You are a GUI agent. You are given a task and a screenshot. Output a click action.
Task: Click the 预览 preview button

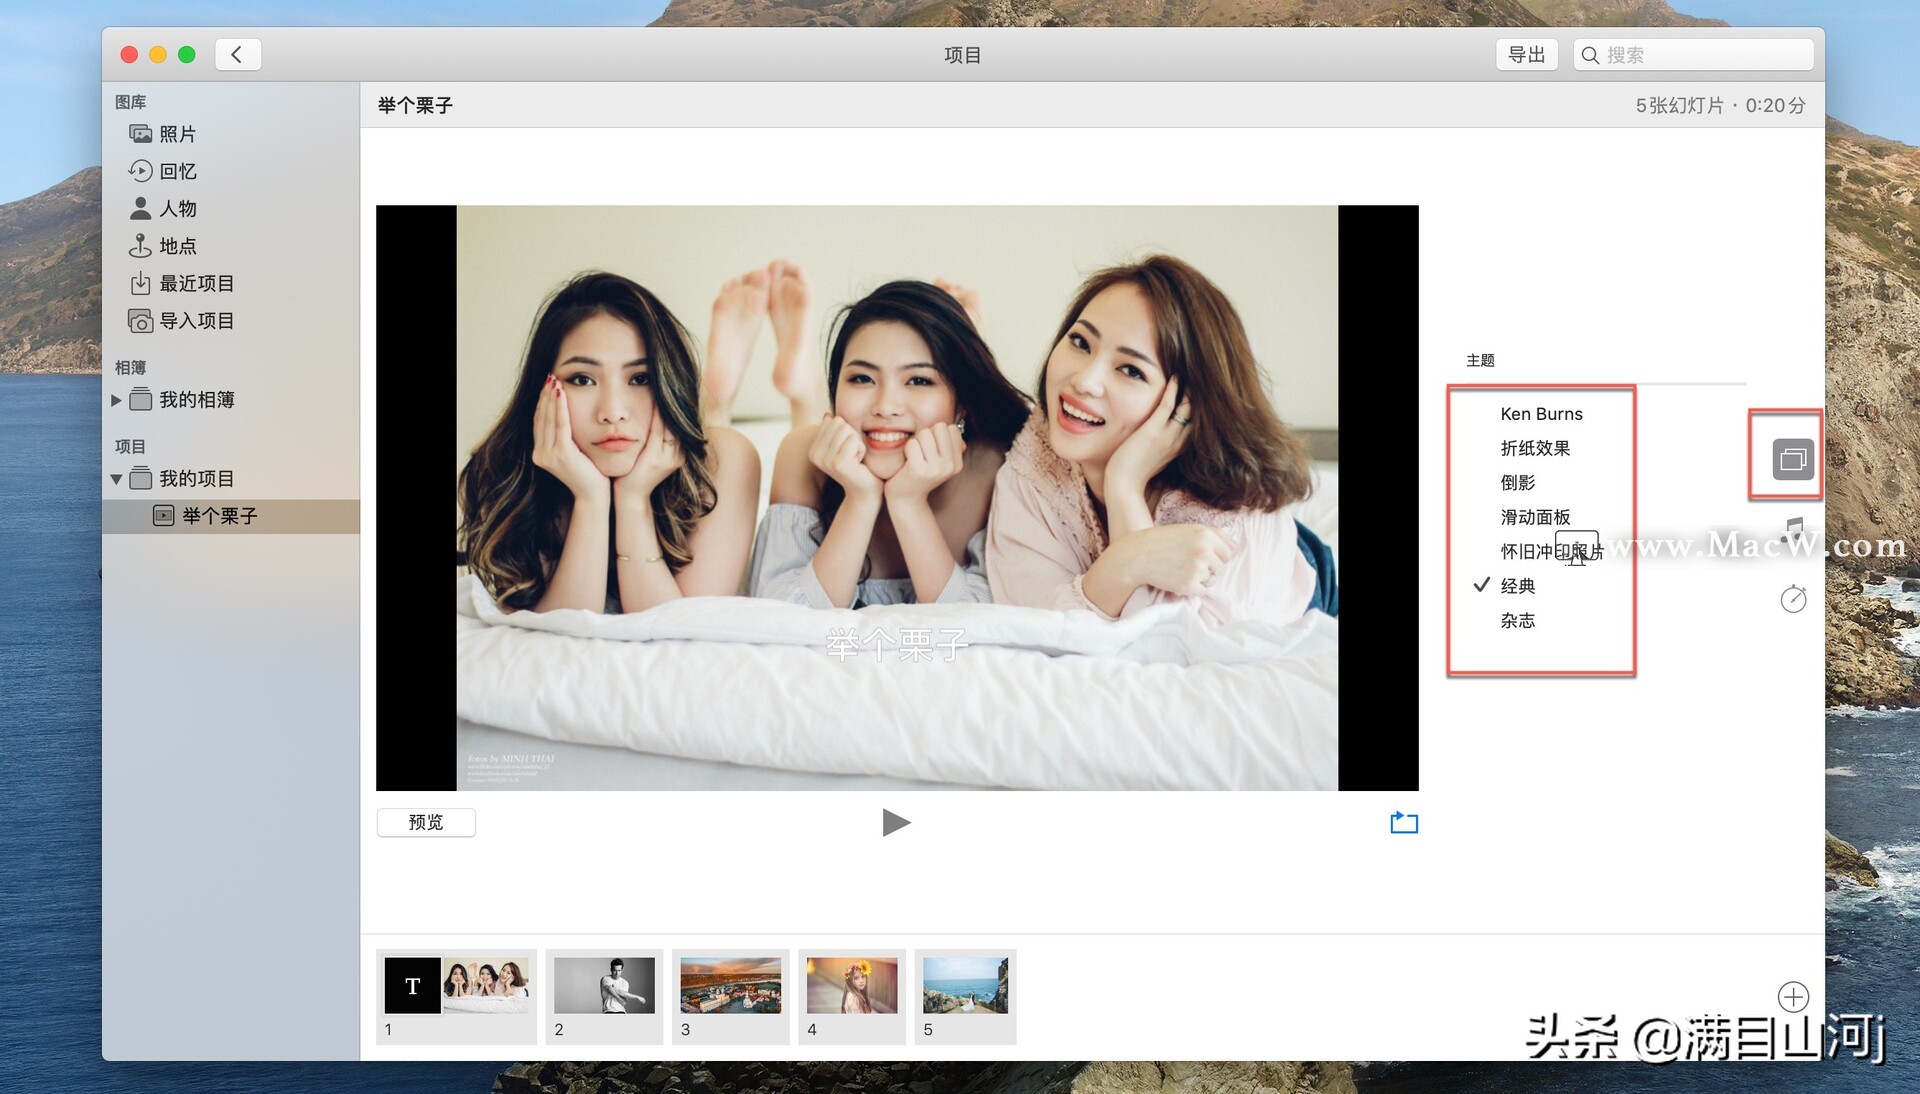[x=426, y=822]
